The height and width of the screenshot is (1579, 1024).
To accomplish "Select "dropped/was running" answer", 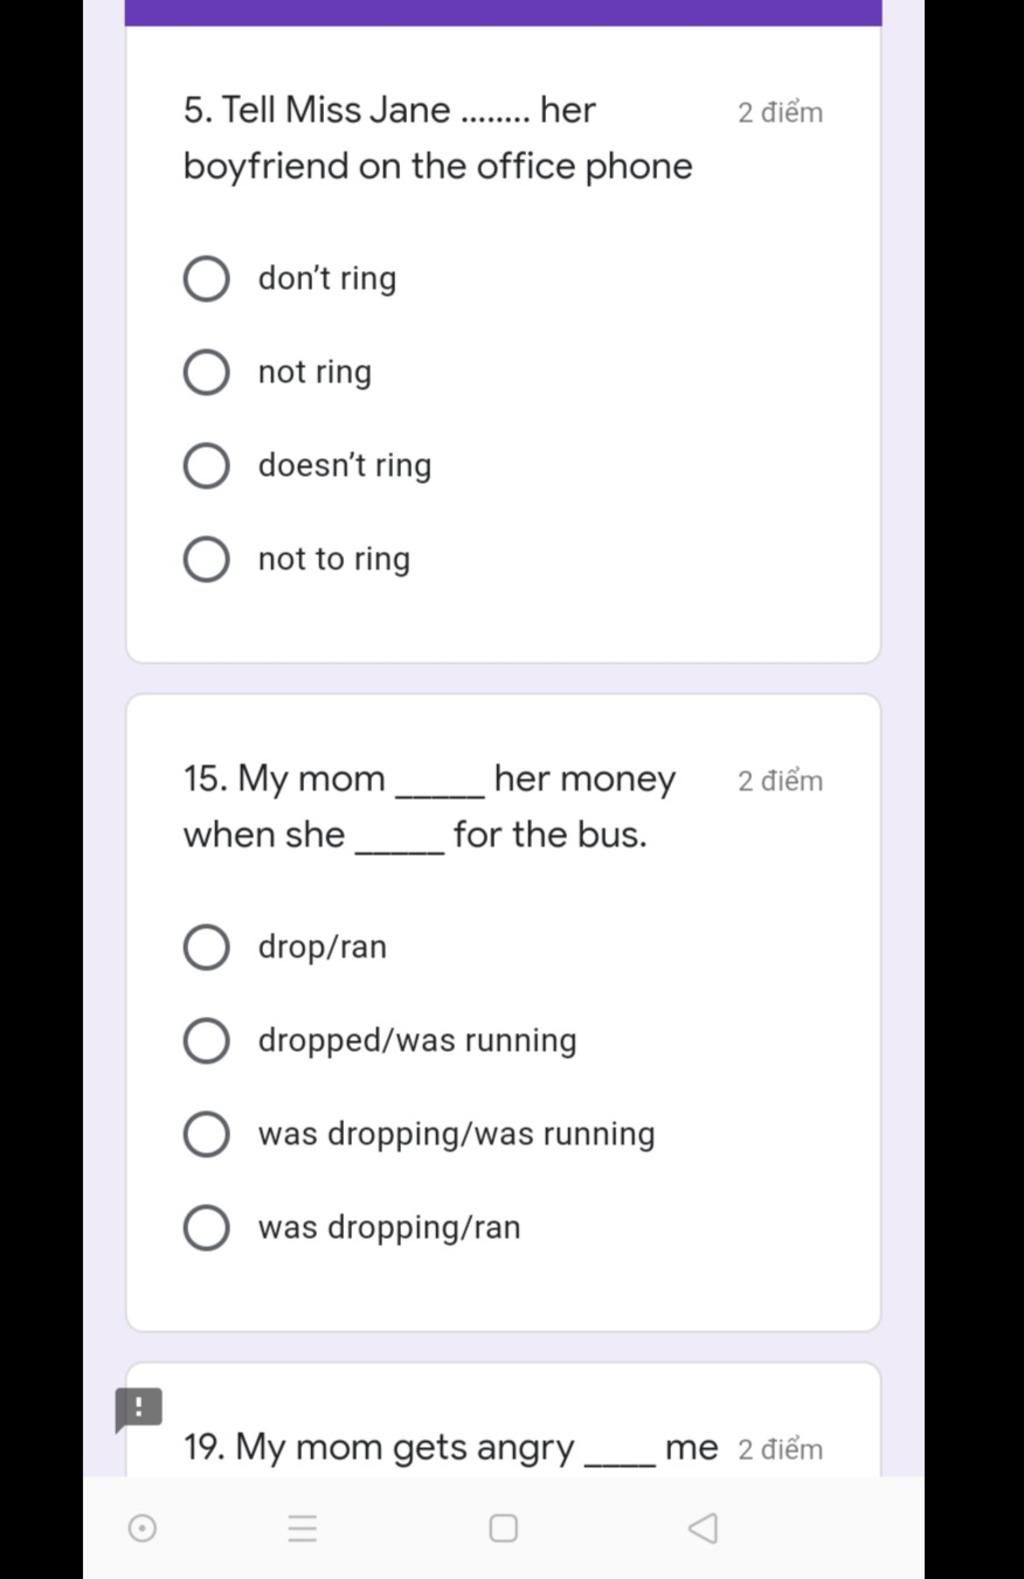I will pyautogui.click(x=207, y=1041).
